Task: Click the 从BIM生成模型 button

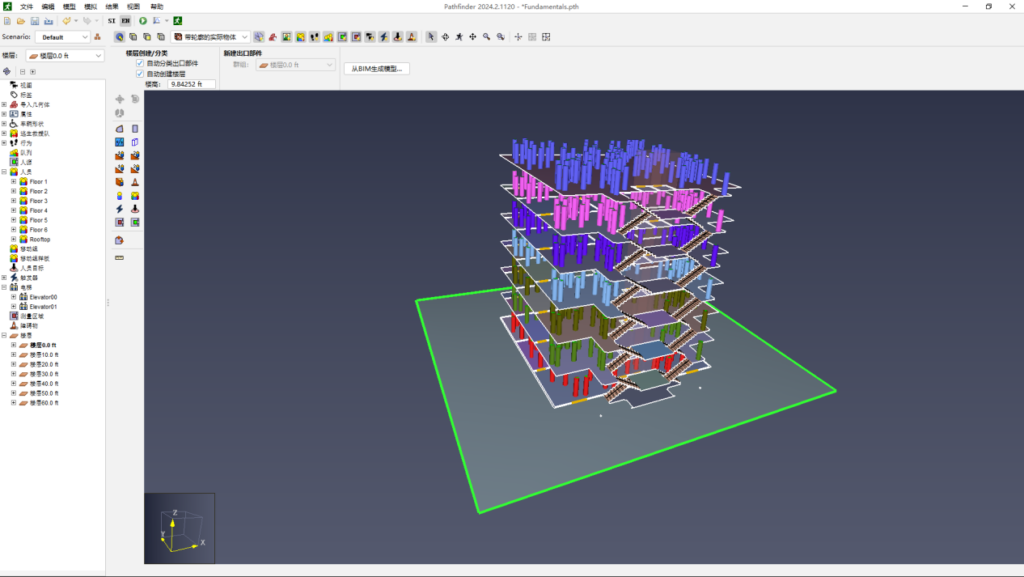Action: click(x=376, y=68)
